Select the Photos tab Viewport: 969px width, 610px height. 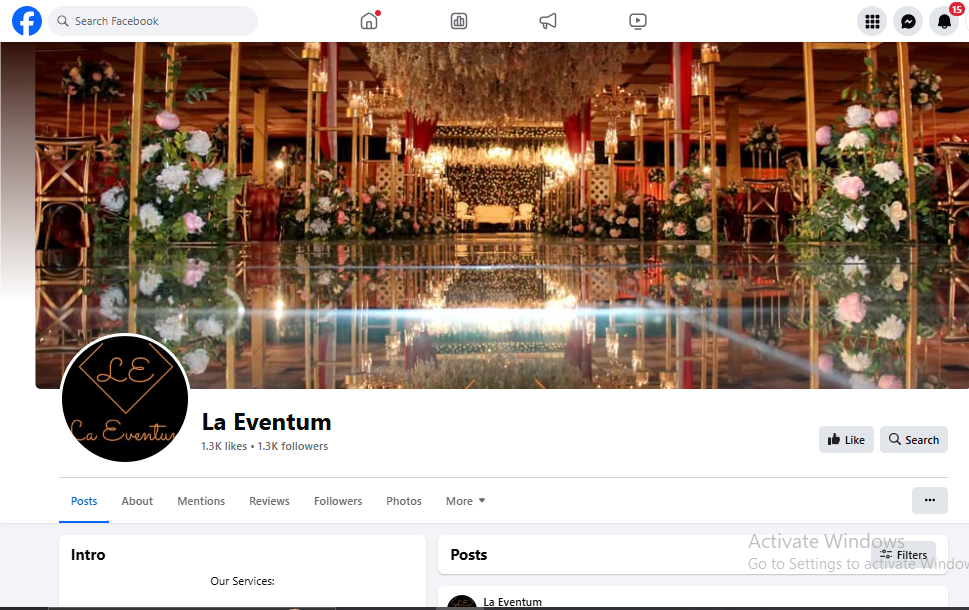coord(404,501)
